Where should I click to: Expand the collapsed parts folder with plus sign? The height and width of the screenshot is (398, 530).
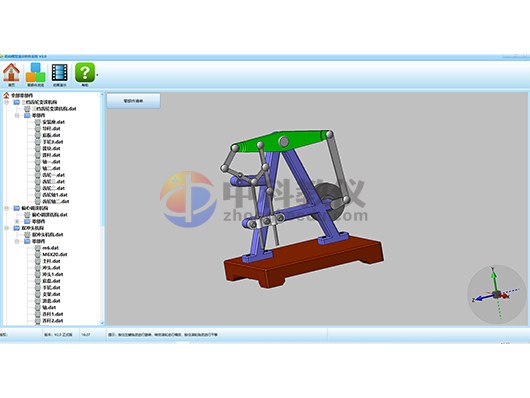pos(17,221)
